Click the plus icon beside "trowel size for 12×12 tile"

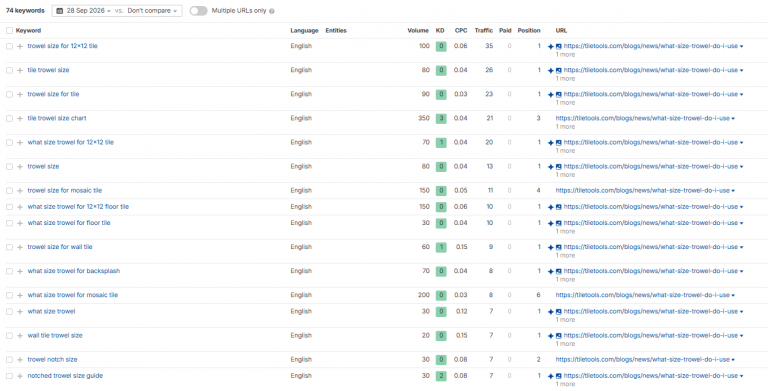click(20, 46)
